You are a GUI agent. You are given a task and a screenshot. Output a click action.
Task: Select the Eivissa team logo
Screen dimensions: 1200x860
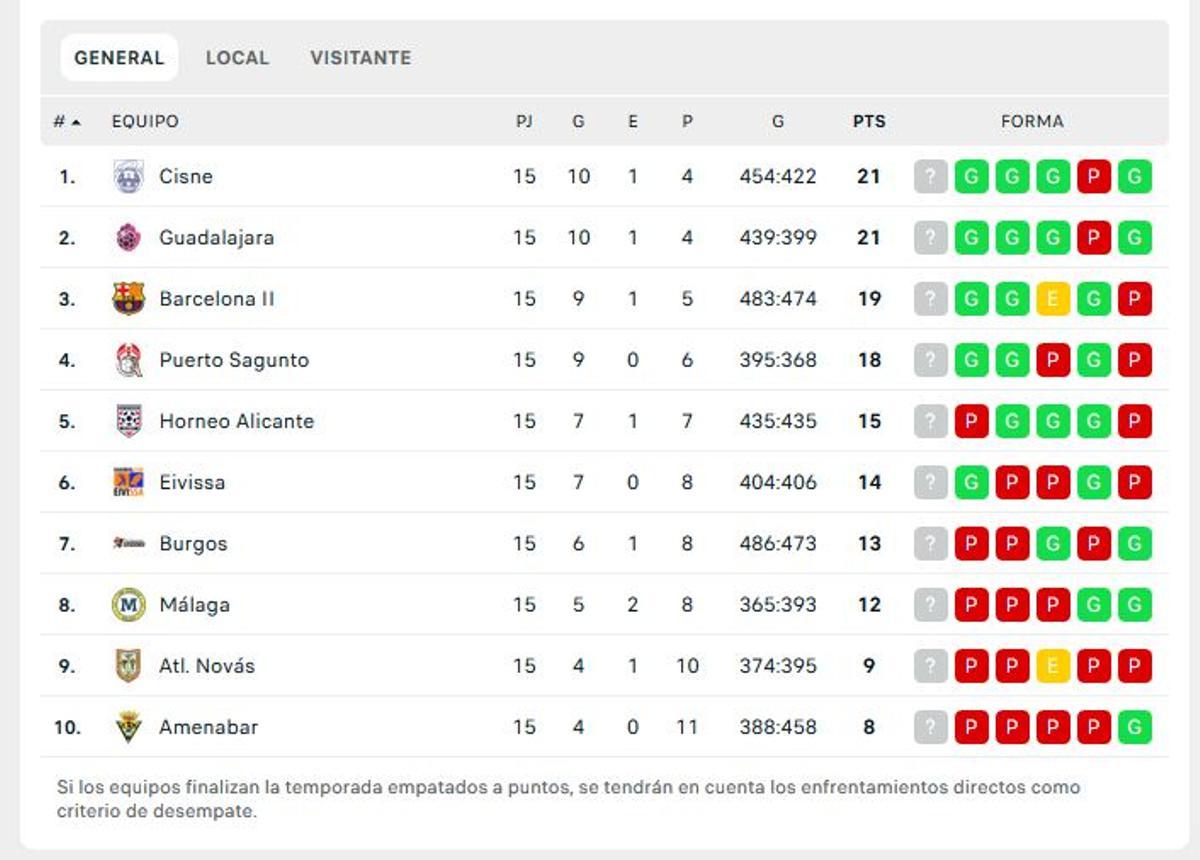point(129,482)
